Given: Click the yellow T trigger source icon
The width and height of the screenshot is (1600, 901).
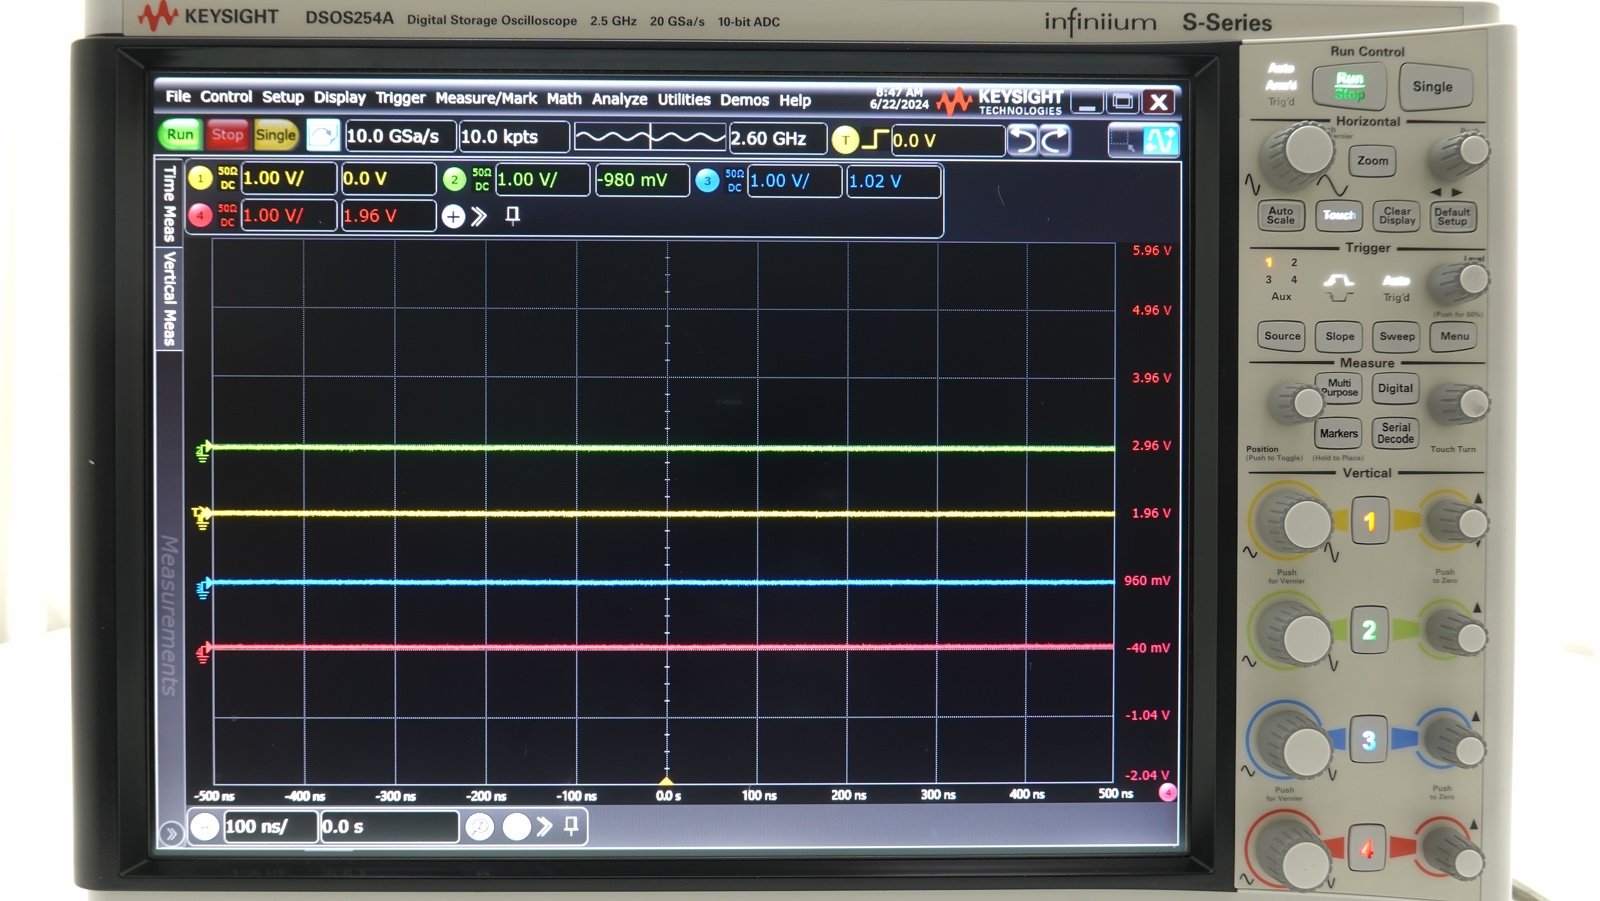Looking at the screenshot, I should [x=845, y=140].
